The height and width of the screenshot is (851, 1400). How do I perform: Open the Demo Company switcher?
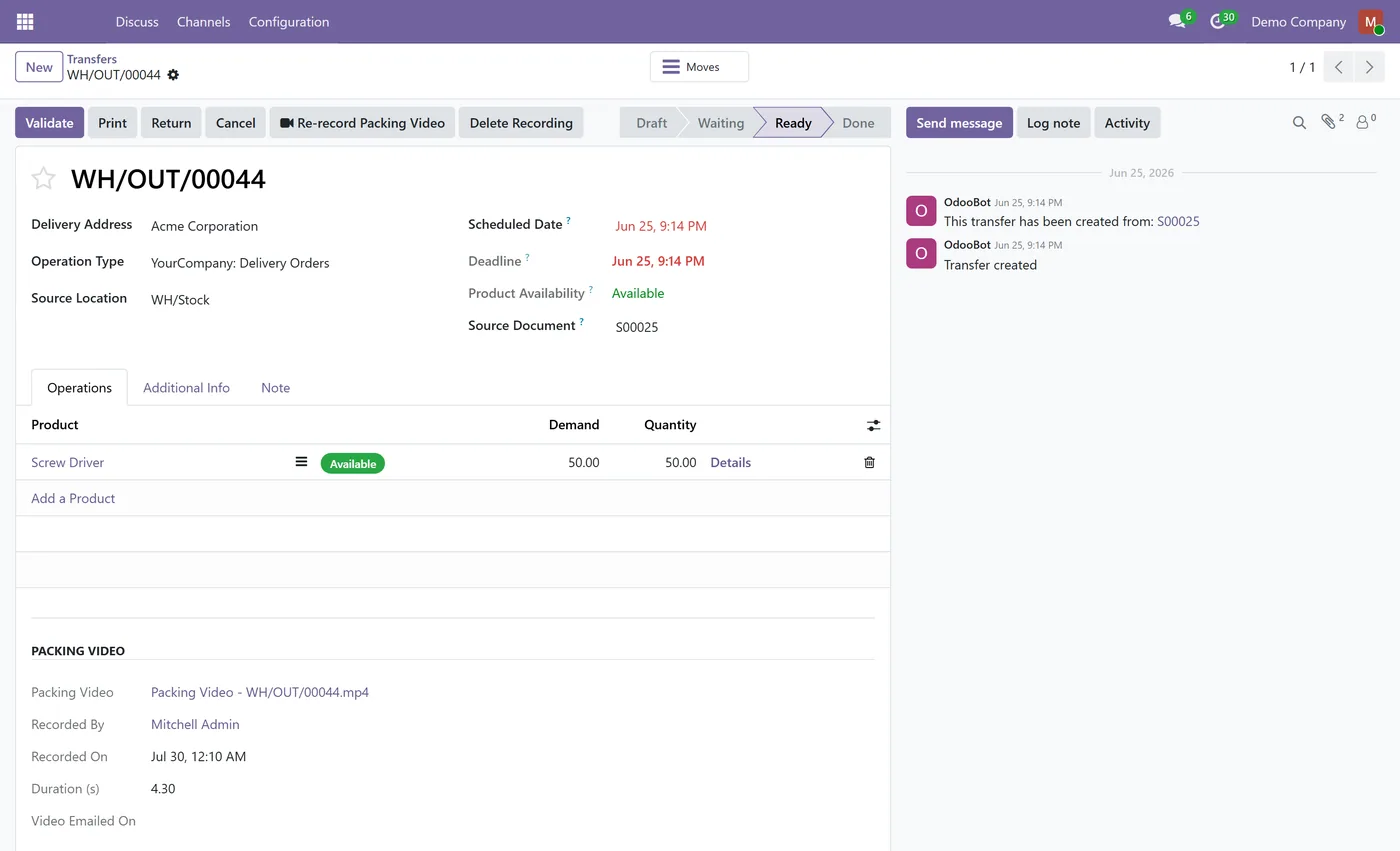tap(1298, 21)
